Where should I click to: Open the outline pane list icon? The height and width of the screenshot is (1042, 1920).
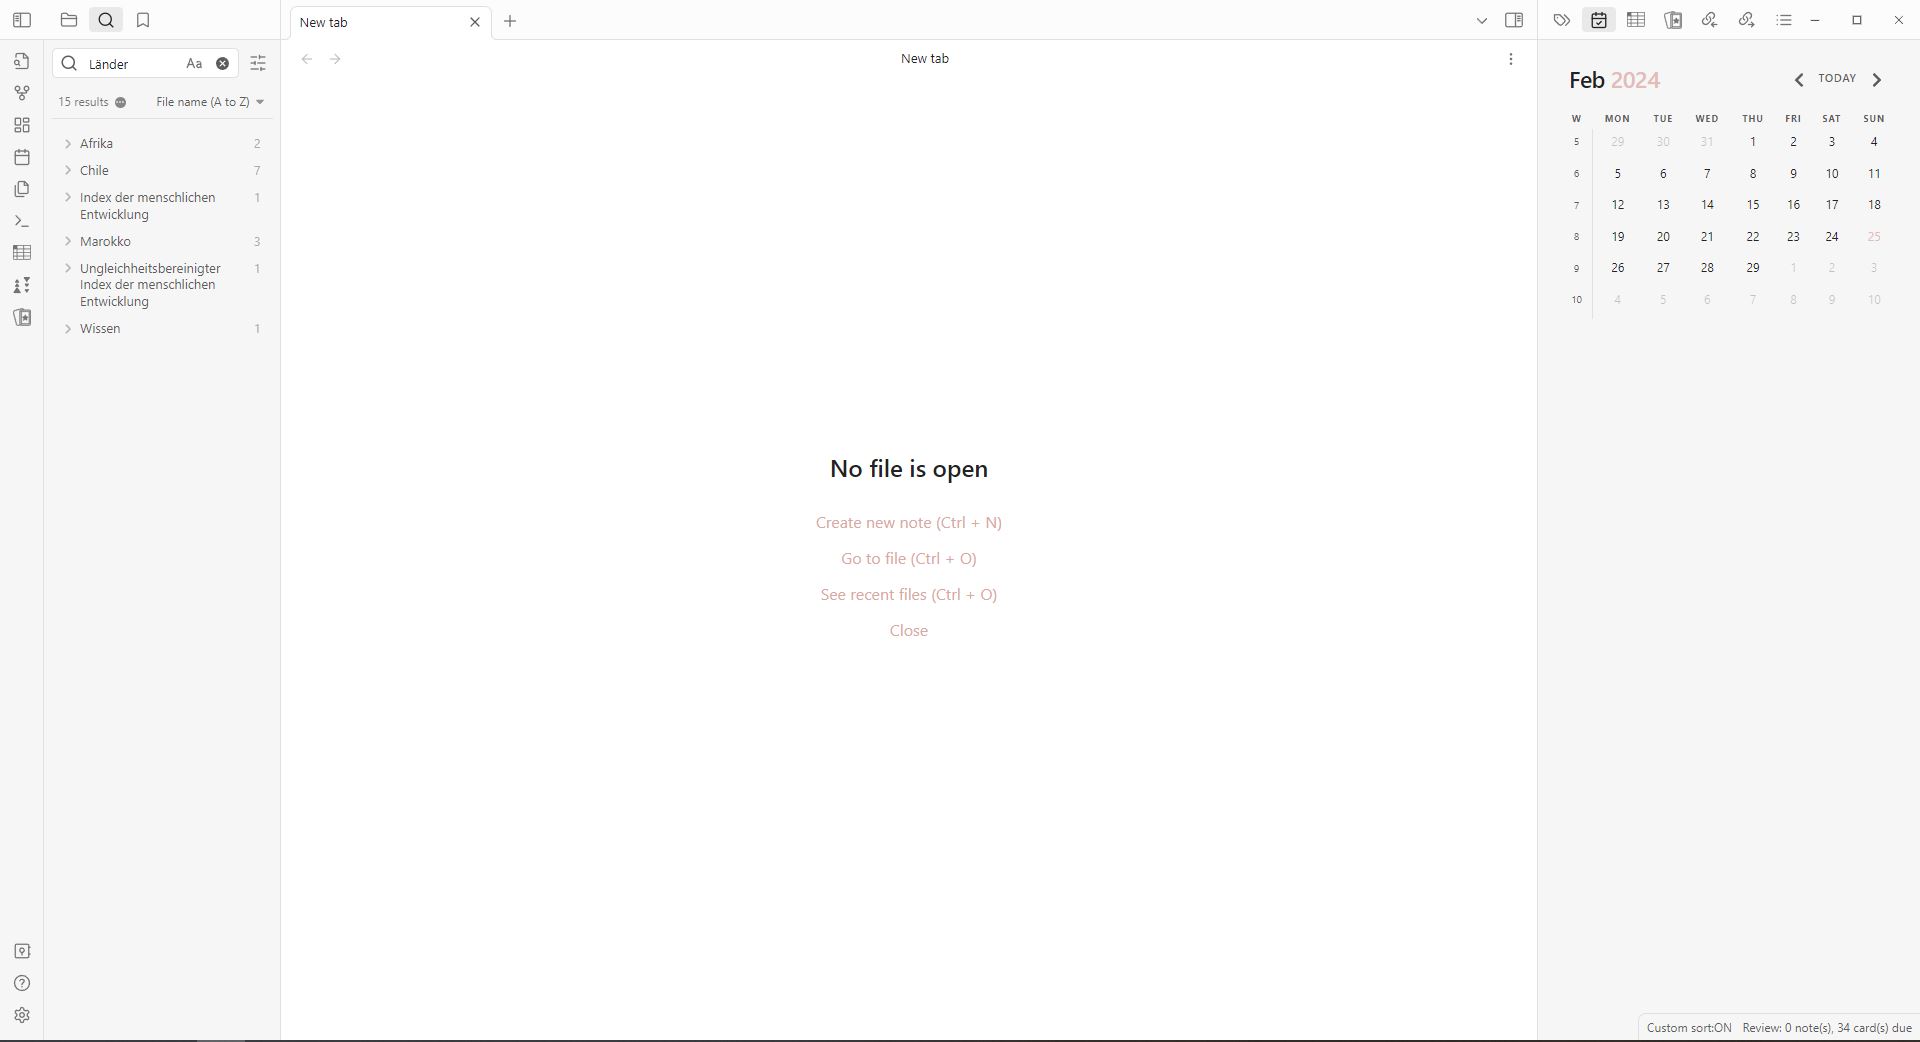tap(1784, 20)
